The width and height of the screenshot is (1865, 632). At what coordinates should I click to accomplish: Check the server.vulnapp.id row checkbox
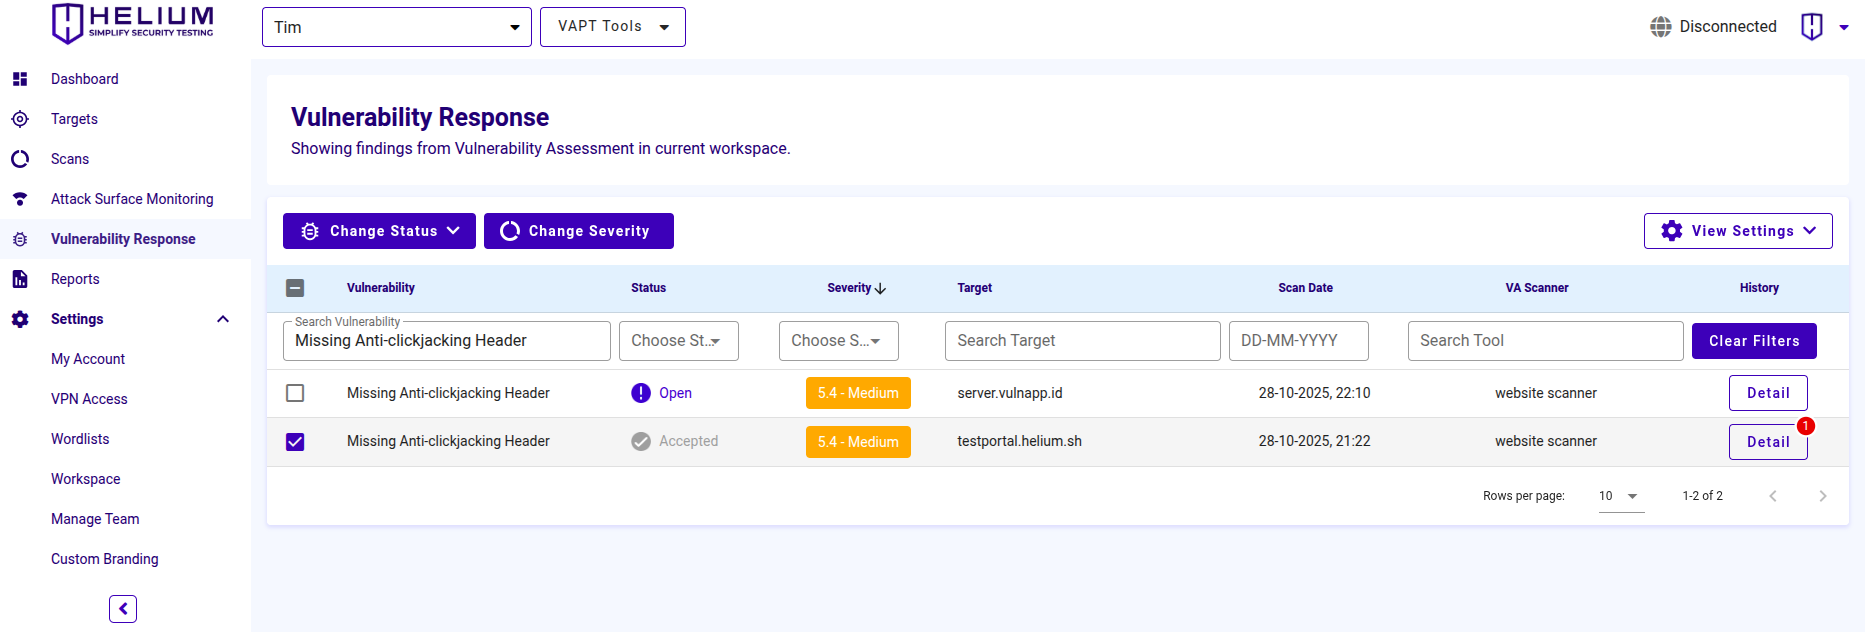[295, 393]
